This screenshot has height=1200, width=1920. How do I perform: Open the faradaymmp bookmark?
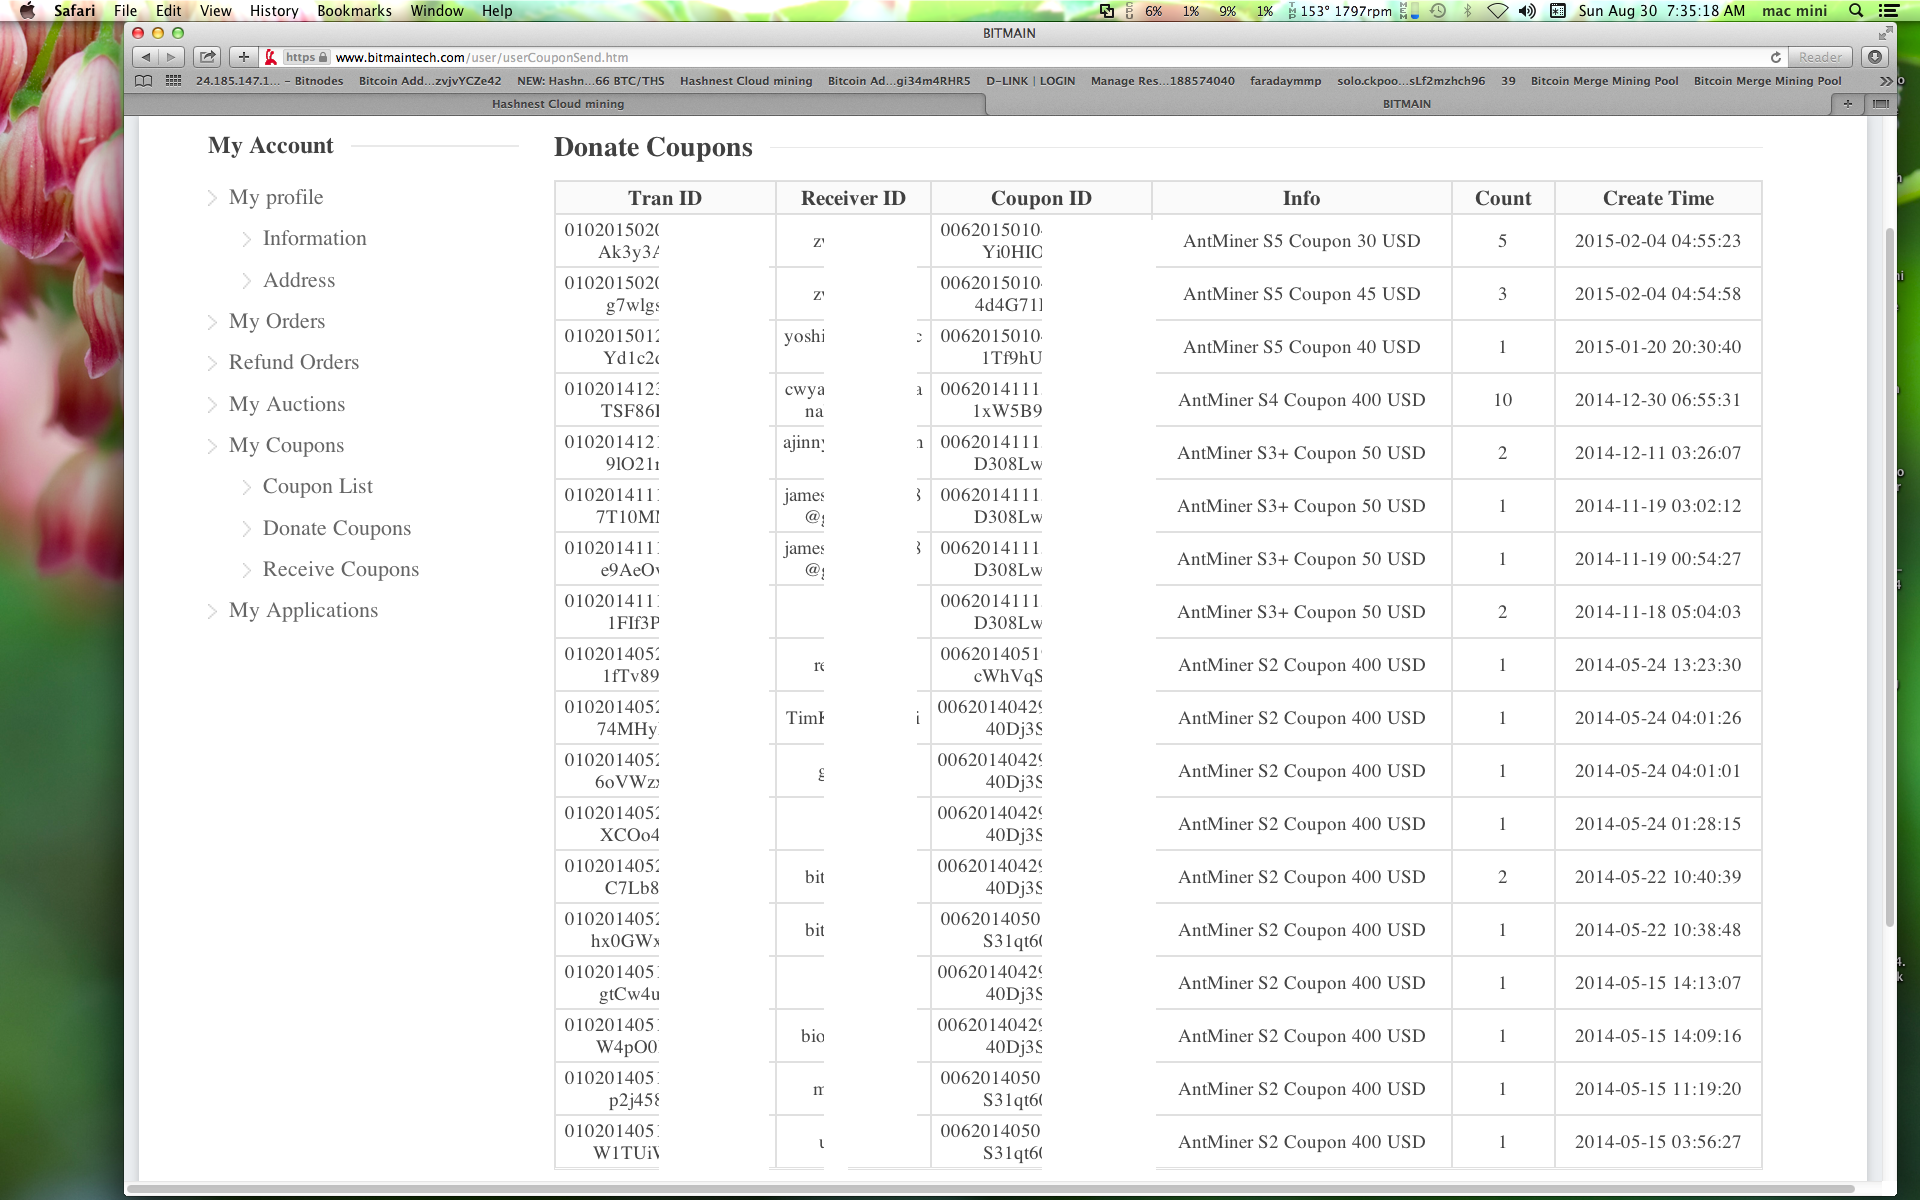click(1285, 81)
